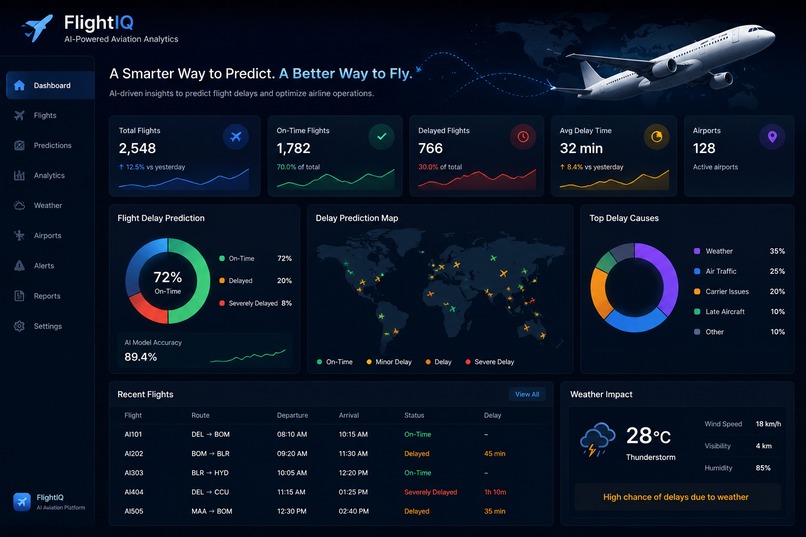The width and height of the screenshot is (806, 537).
Task: Click the Alerts sidebar label
Action: 44,266
